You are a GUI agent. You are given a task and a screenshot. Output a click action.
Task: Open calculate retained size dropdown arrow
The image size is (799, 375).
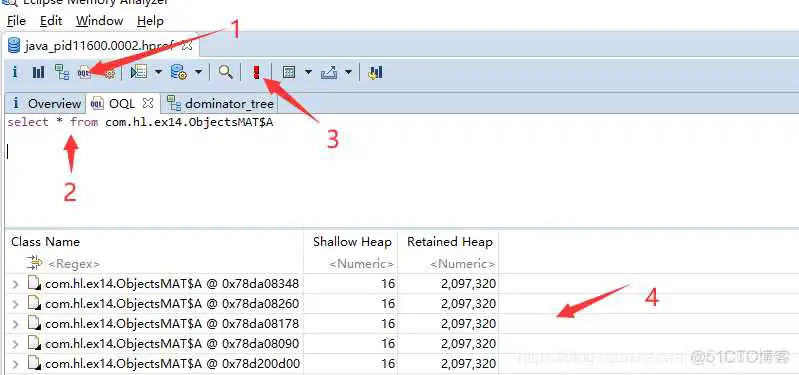click(308, 72)
